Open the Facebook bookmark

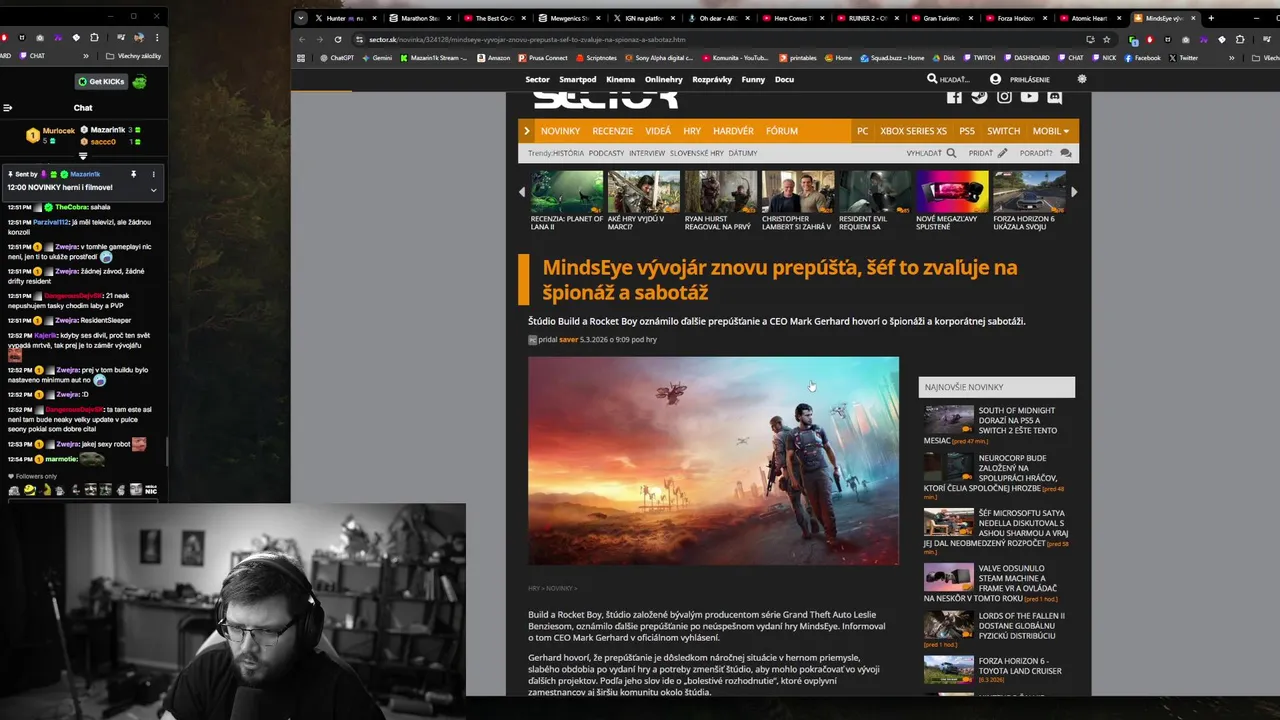[x=1142, y=58]
